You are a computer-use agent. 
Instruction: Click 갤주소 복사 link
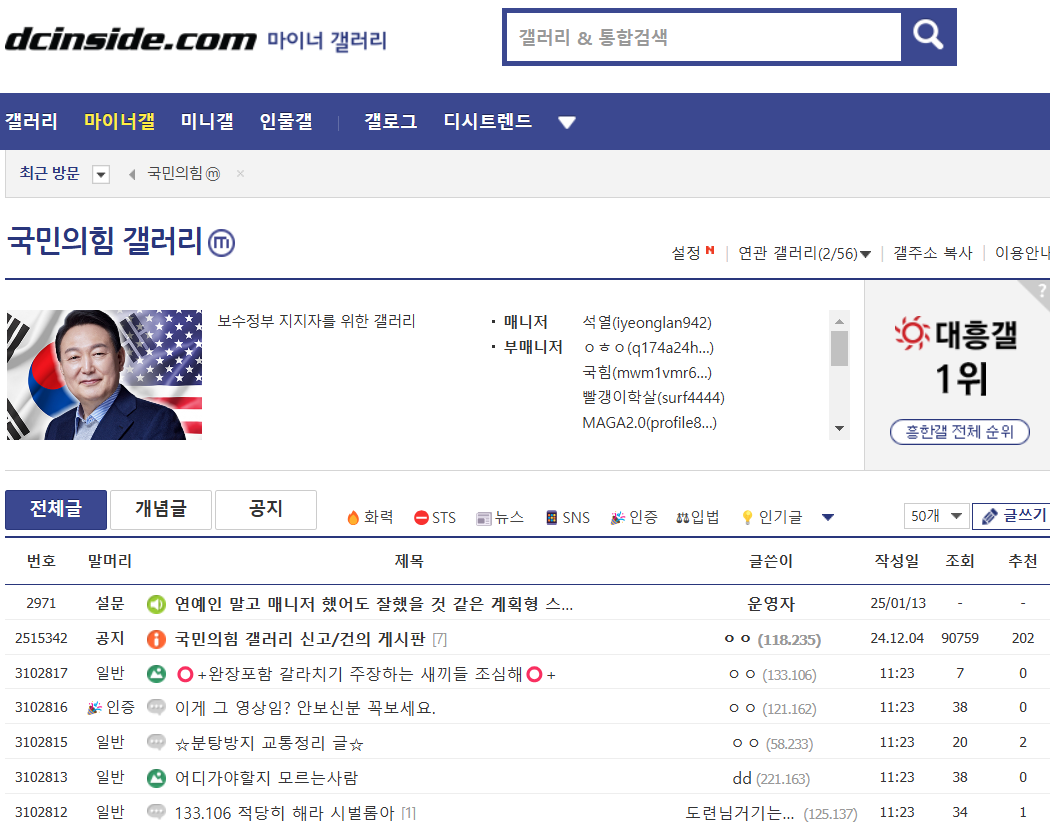tap(932, 253)
